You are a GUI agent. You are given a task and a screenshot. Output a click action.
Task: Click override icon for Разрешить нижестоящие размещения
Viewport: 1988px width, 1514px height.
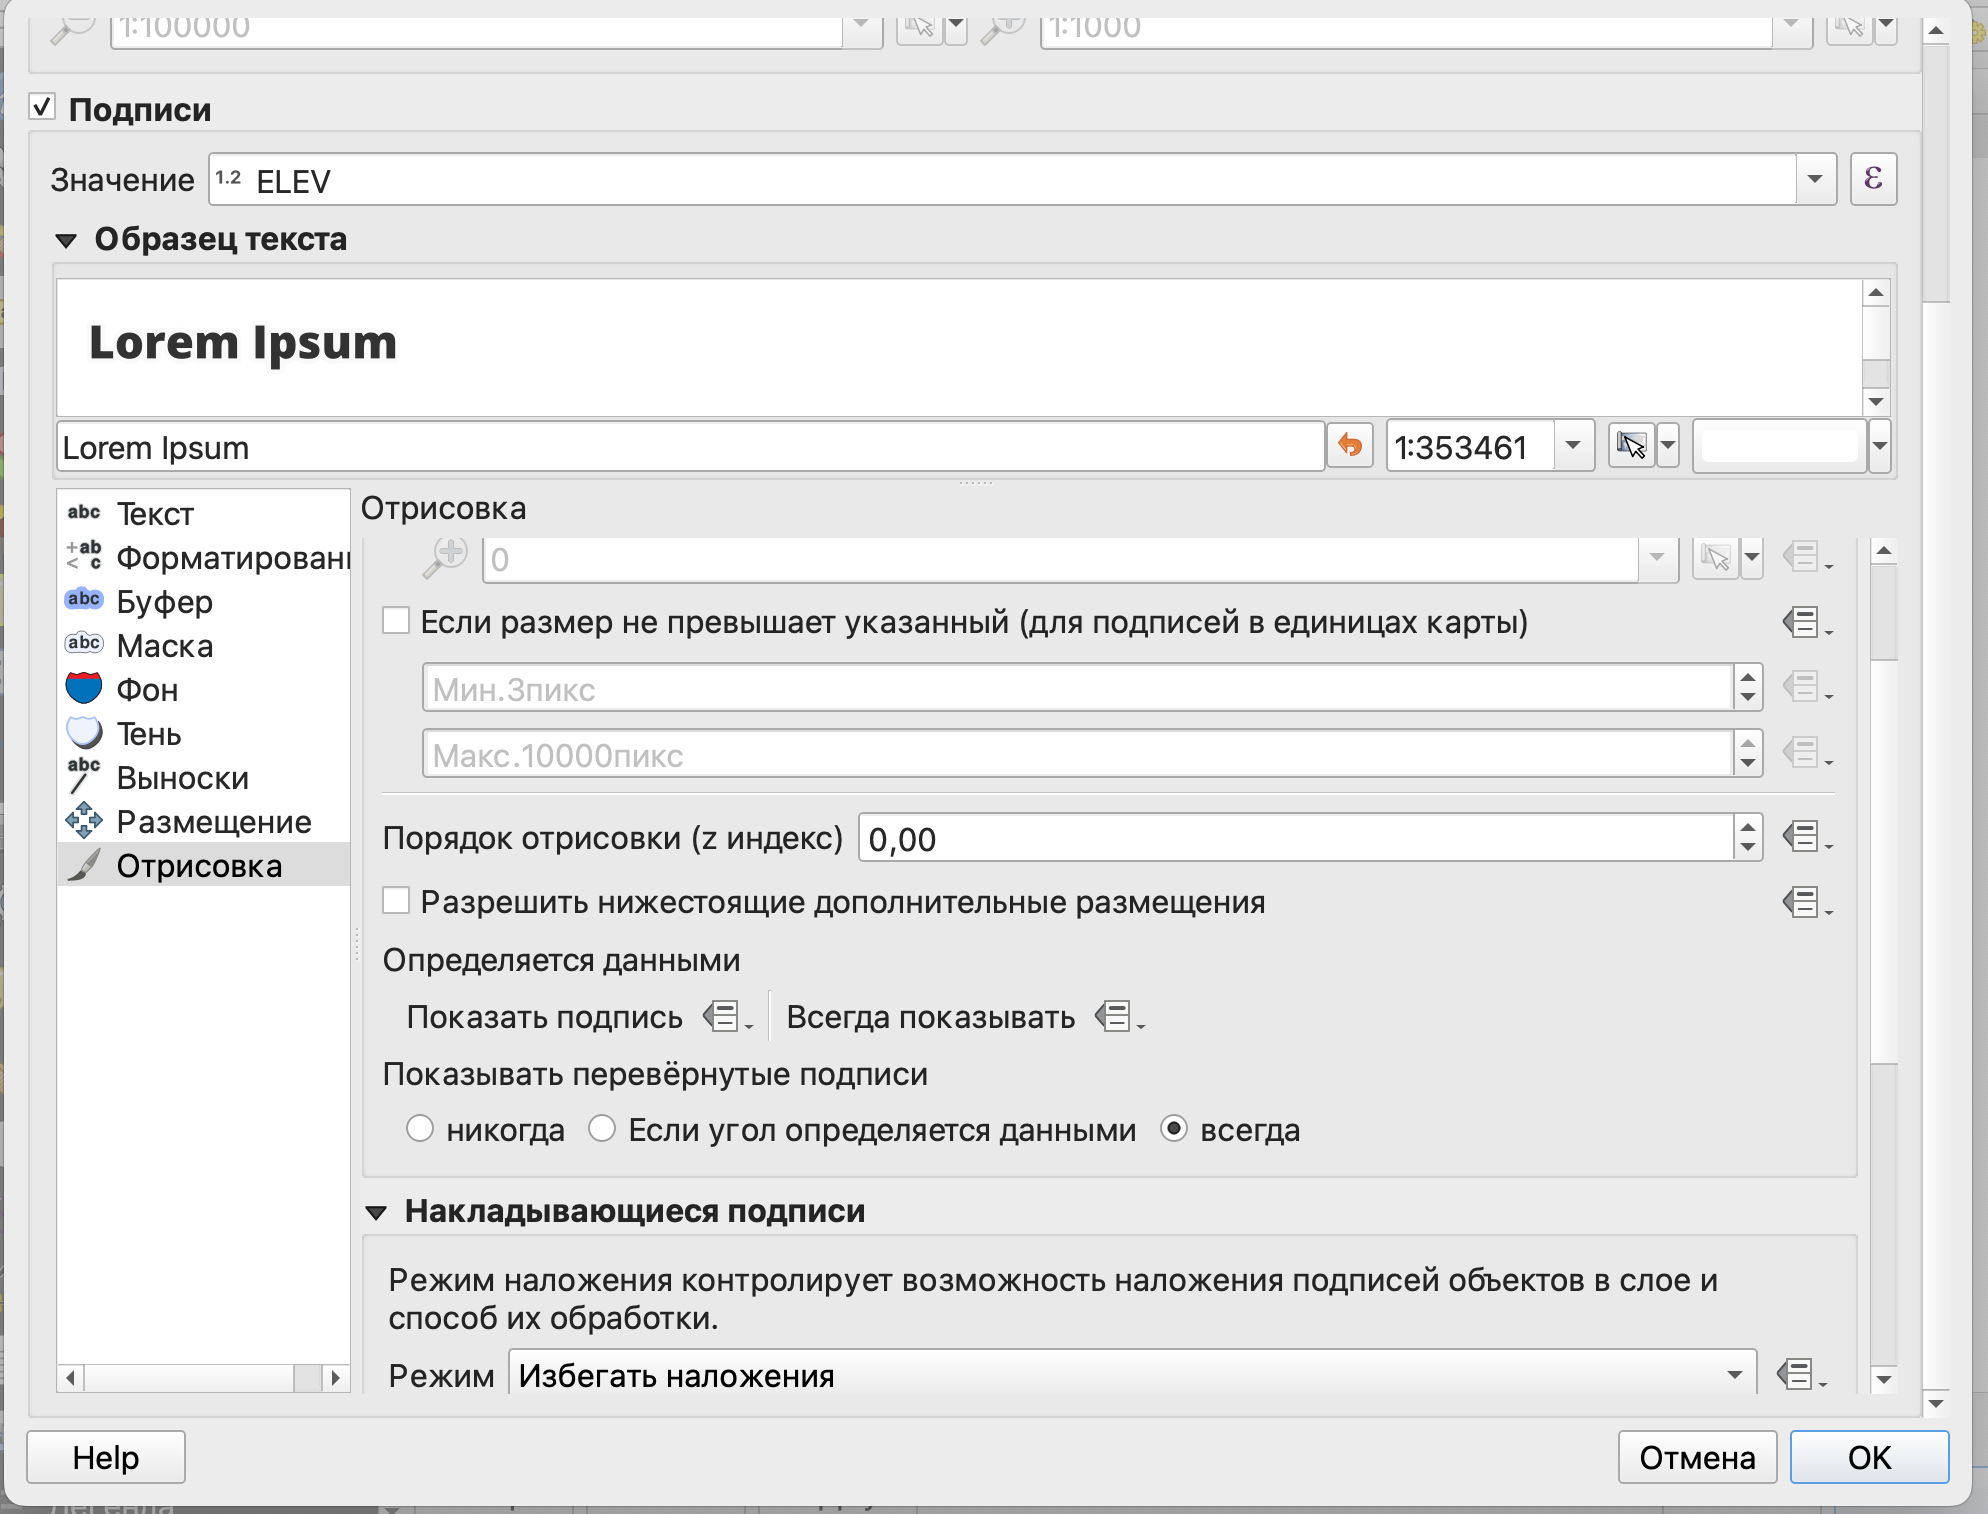tap(1804, 903)
